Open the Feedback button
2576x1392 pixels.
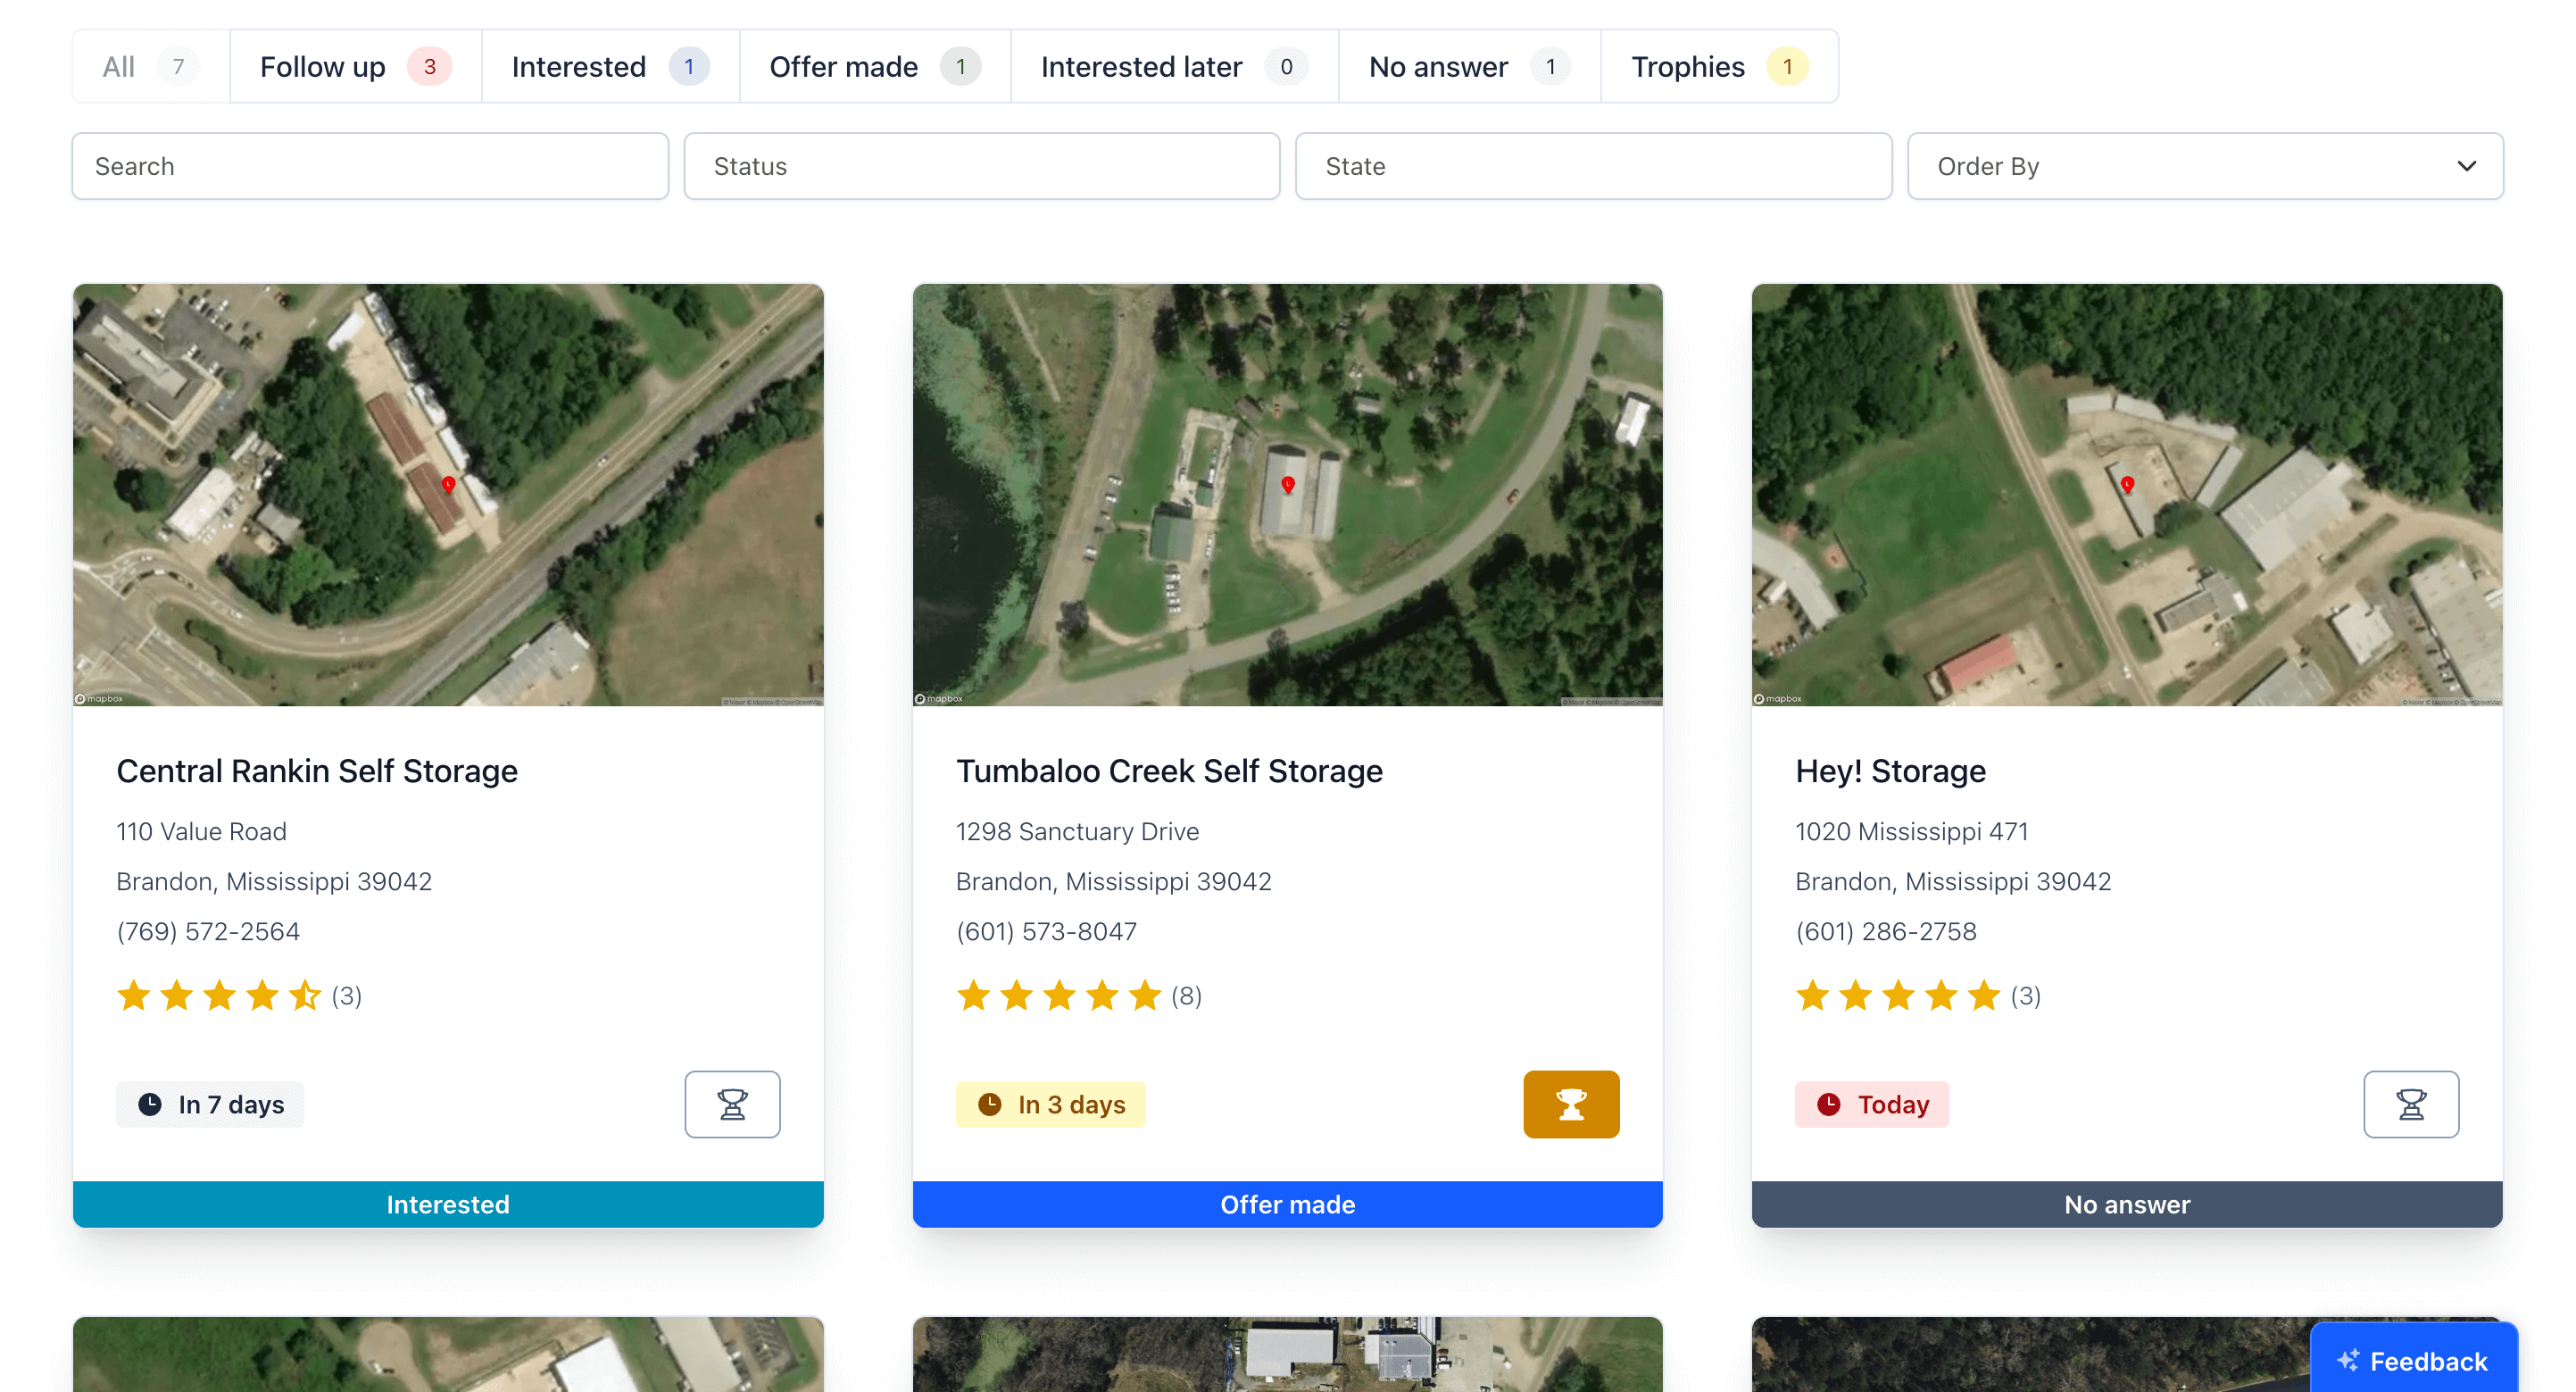click(x=2413, y=1360)
